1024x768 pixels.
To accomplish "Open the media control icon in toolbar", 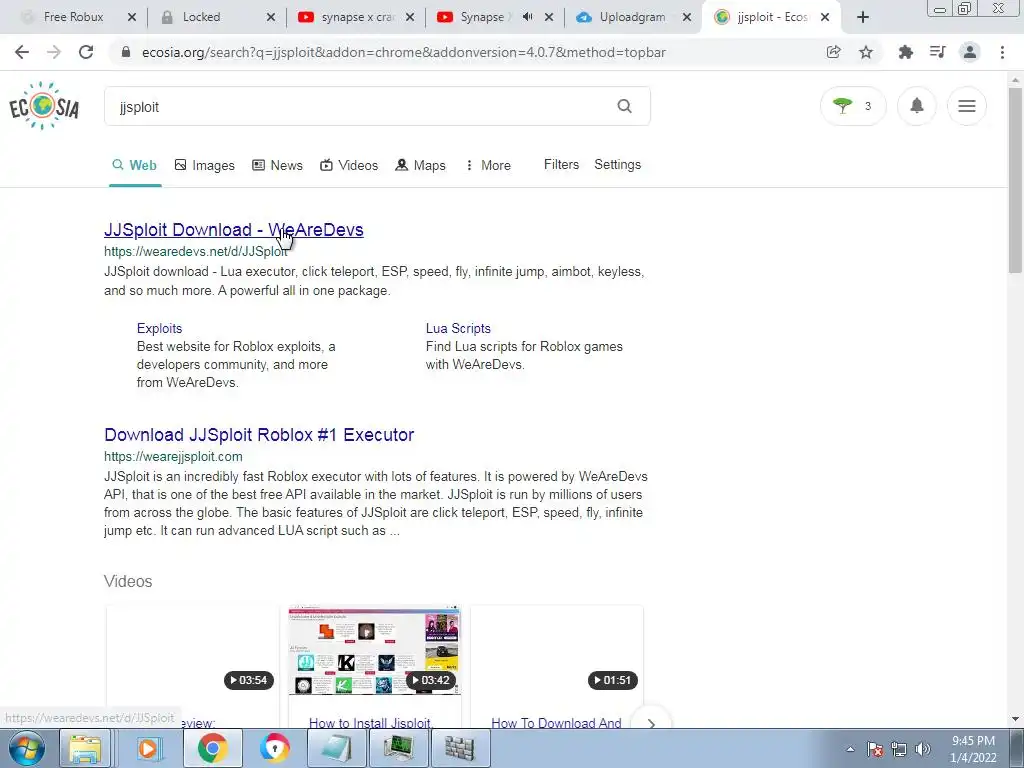I will (937, 52).
